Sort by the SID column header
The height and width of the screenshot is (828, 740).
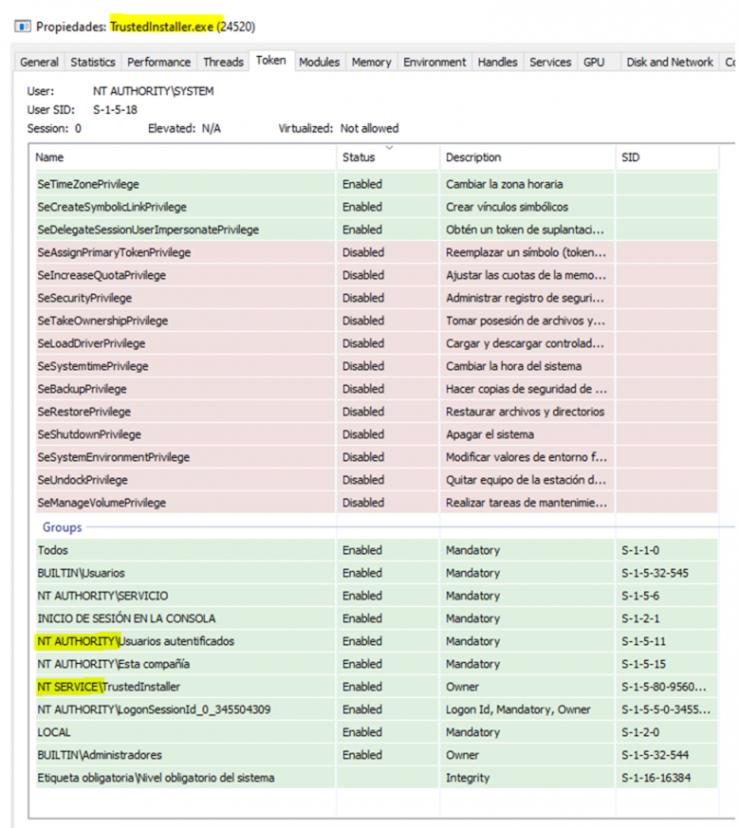pyautogui.click(x=667, y=157)
